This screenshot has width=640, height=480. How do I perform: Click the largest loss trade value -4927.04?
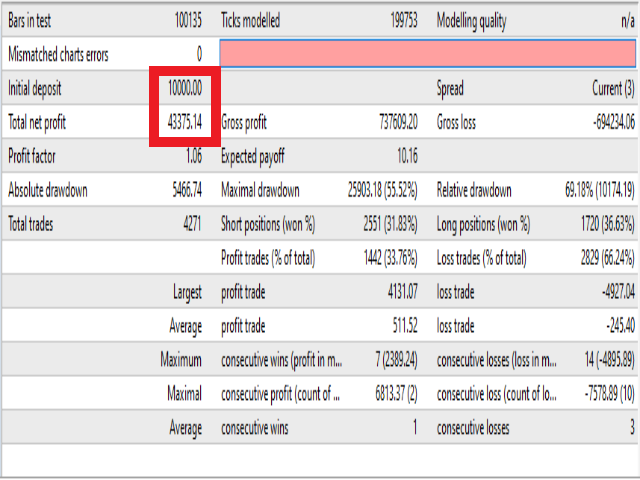click(x=618, y=292)
